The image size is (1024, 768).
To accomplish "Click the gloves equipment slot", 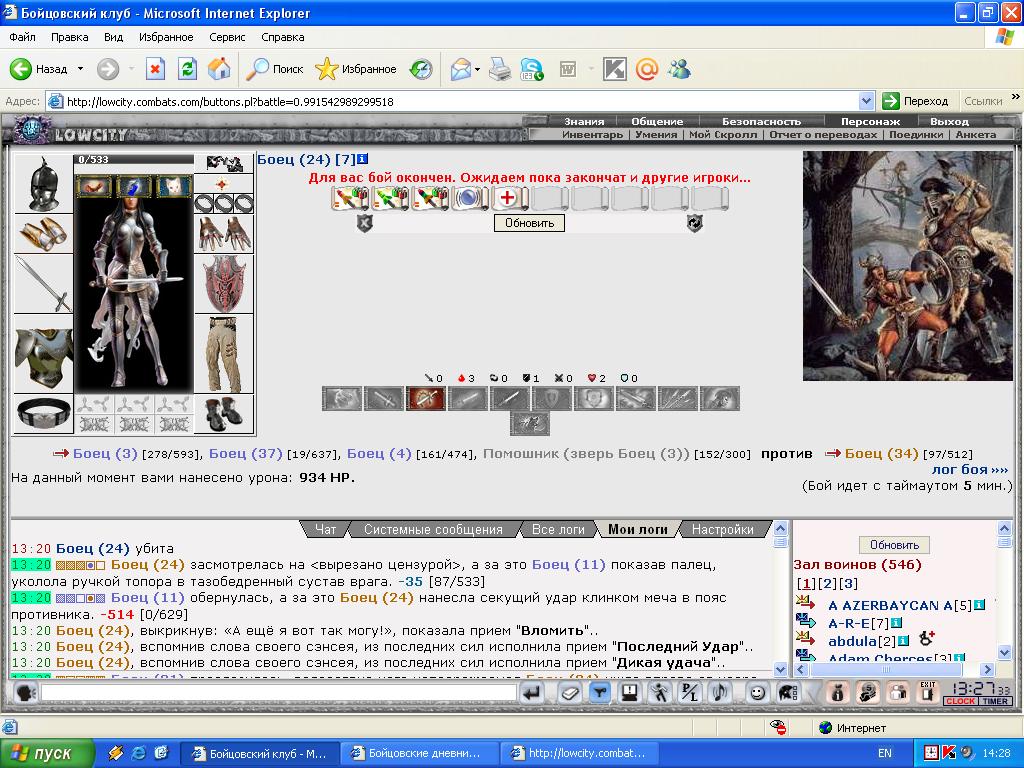I will pos(224,234).
